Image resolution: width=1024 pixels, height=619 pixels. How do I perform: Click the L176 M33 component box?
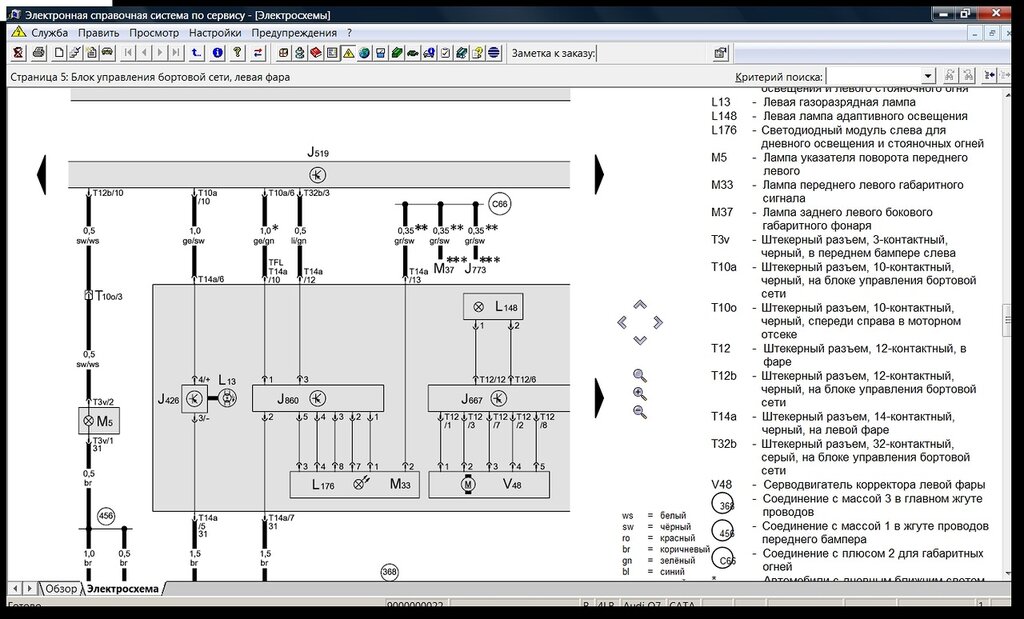coord(355,484)
